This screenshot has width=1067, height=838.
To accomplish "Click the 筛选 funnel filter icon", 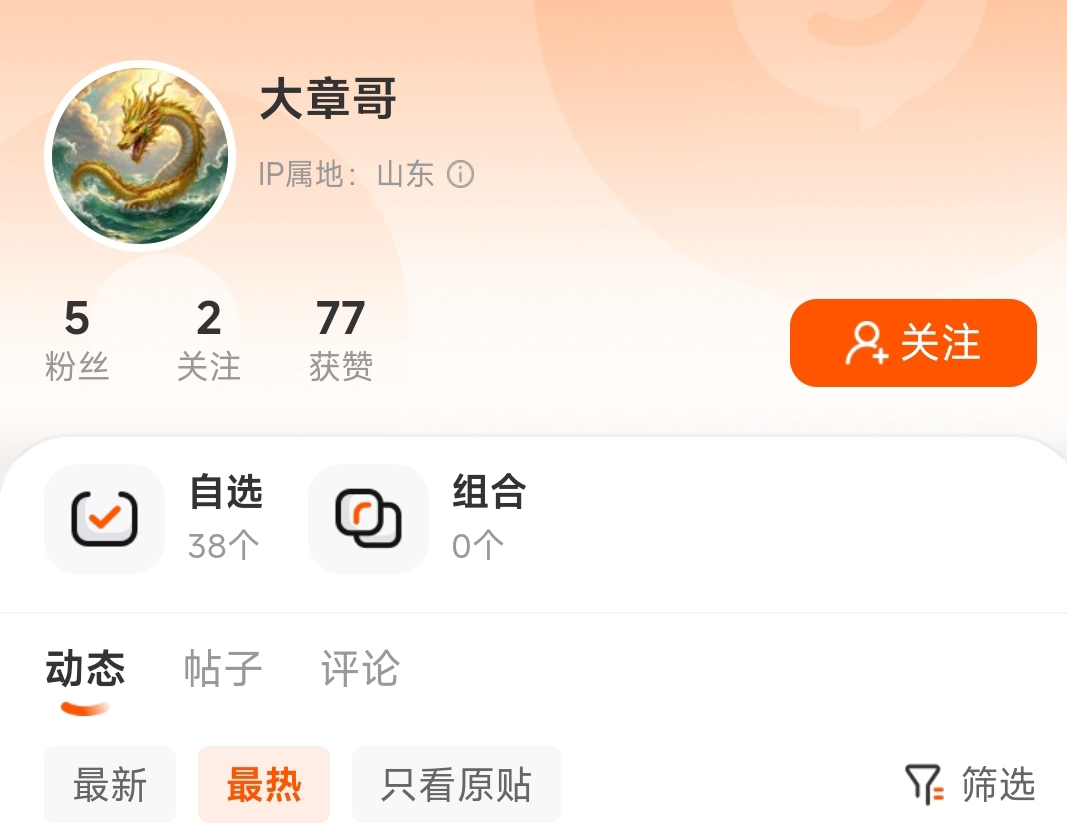I will [x=924, y=784].
